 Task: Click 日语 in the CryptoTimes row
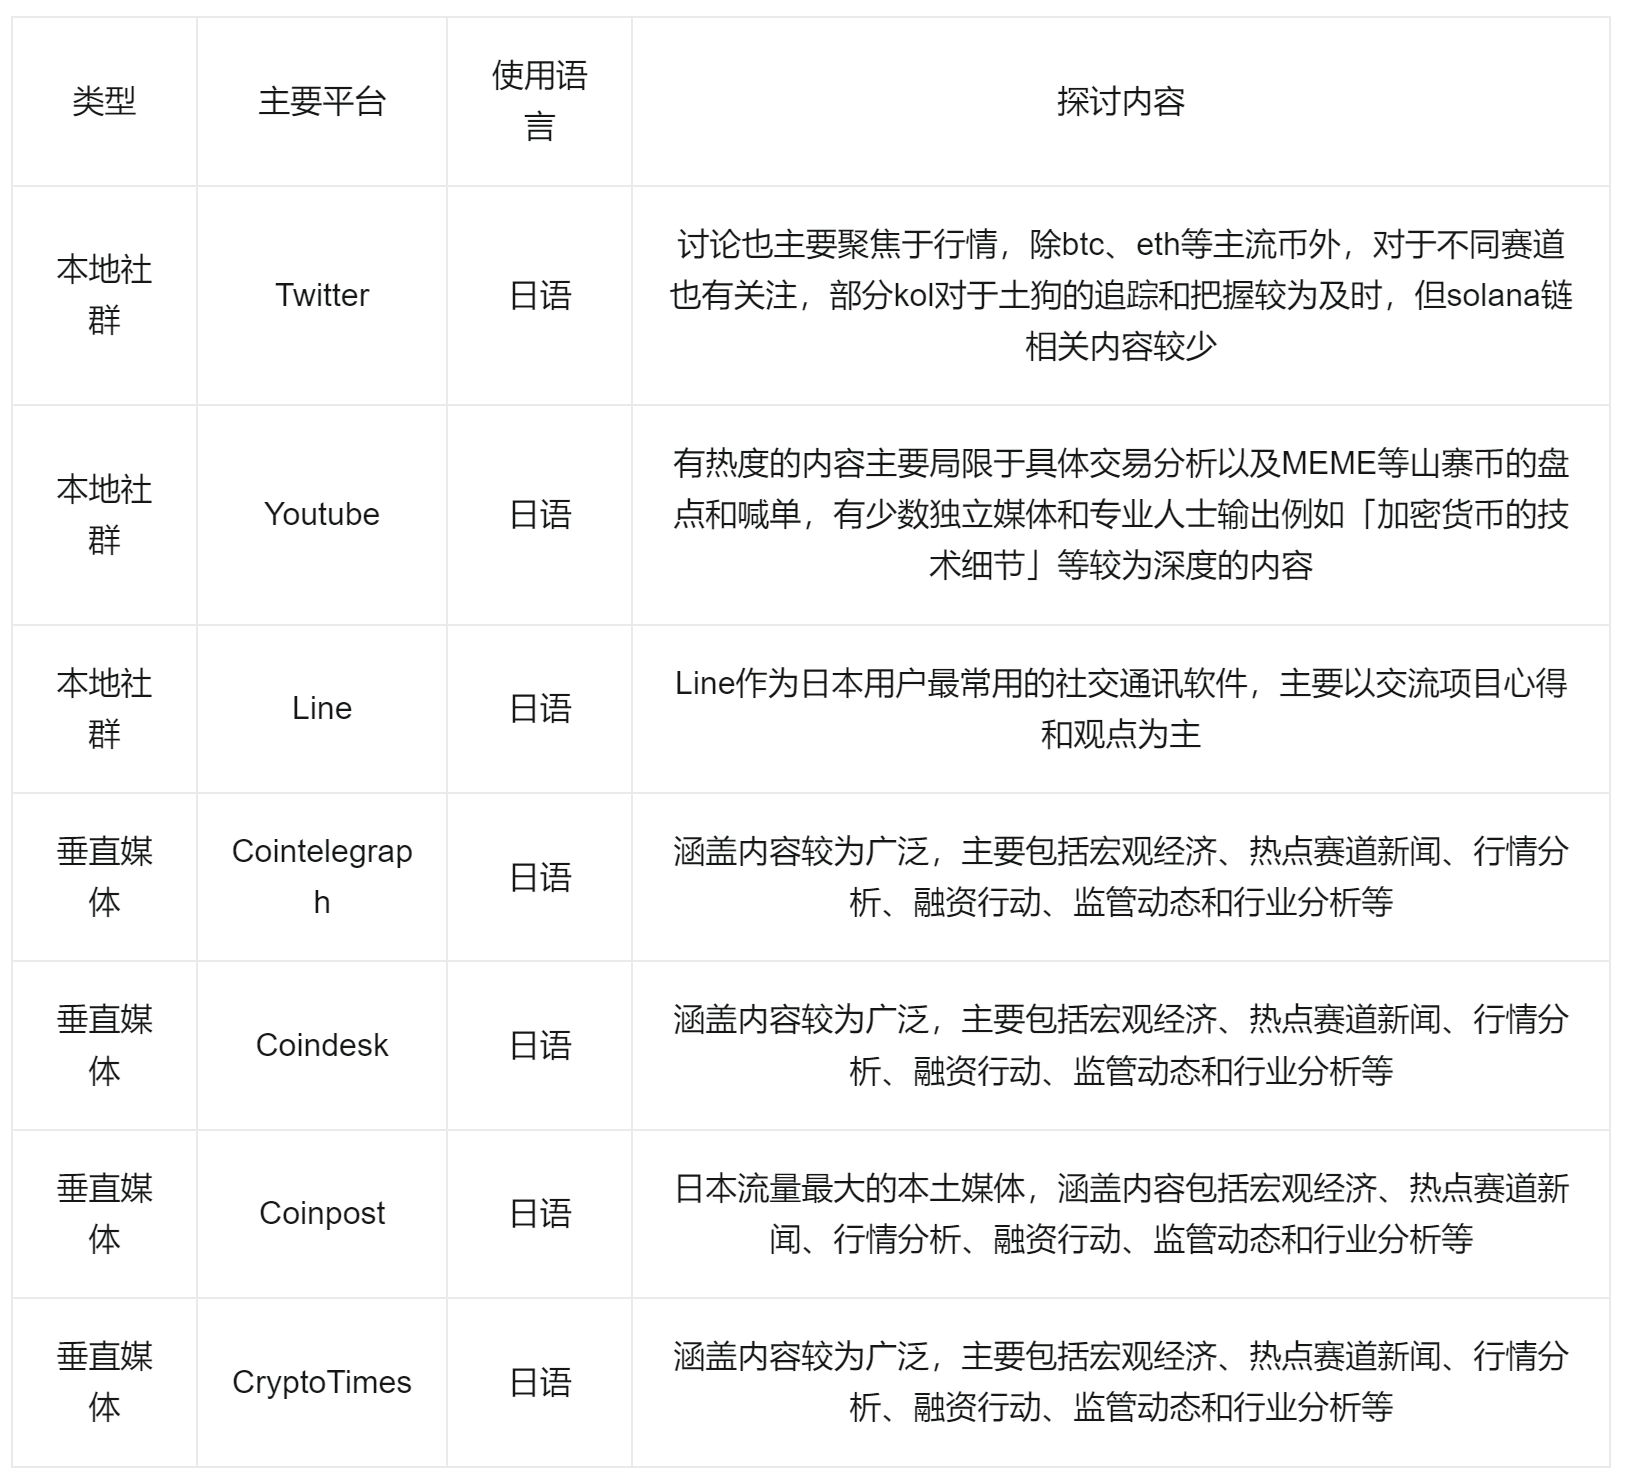click(540, 1382)
